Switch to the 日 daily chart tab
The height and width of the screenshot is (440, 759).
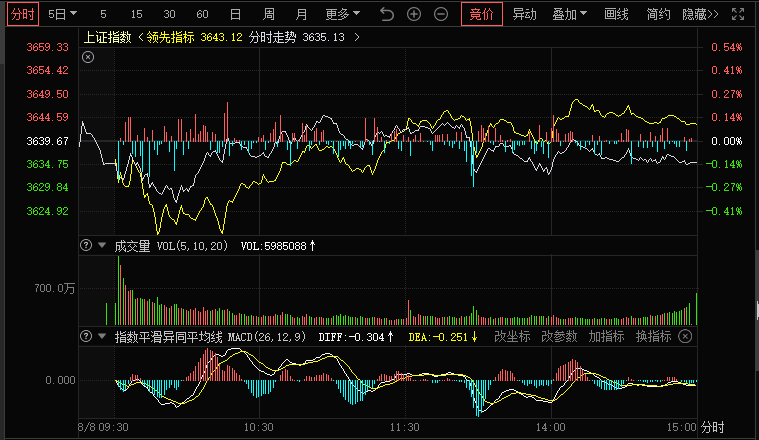coord(235,15)
